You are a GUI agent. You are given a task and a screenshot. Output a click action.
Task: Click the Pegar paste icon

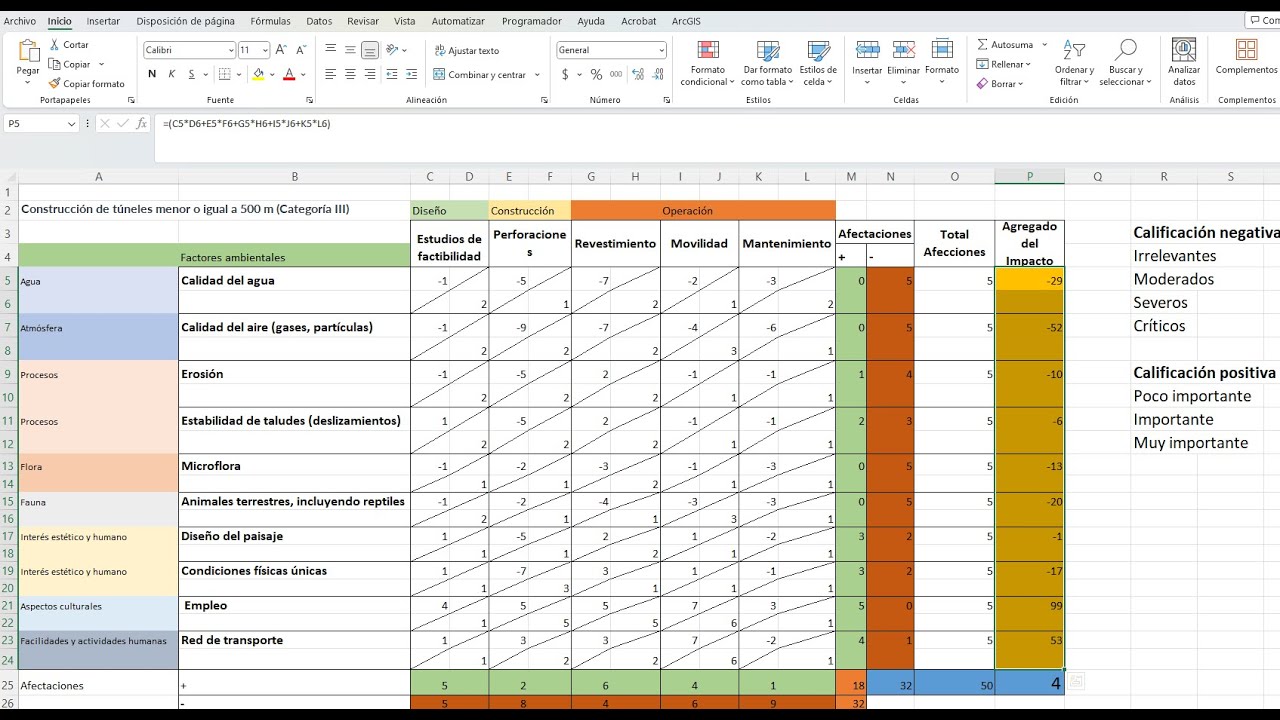(28, 51)
